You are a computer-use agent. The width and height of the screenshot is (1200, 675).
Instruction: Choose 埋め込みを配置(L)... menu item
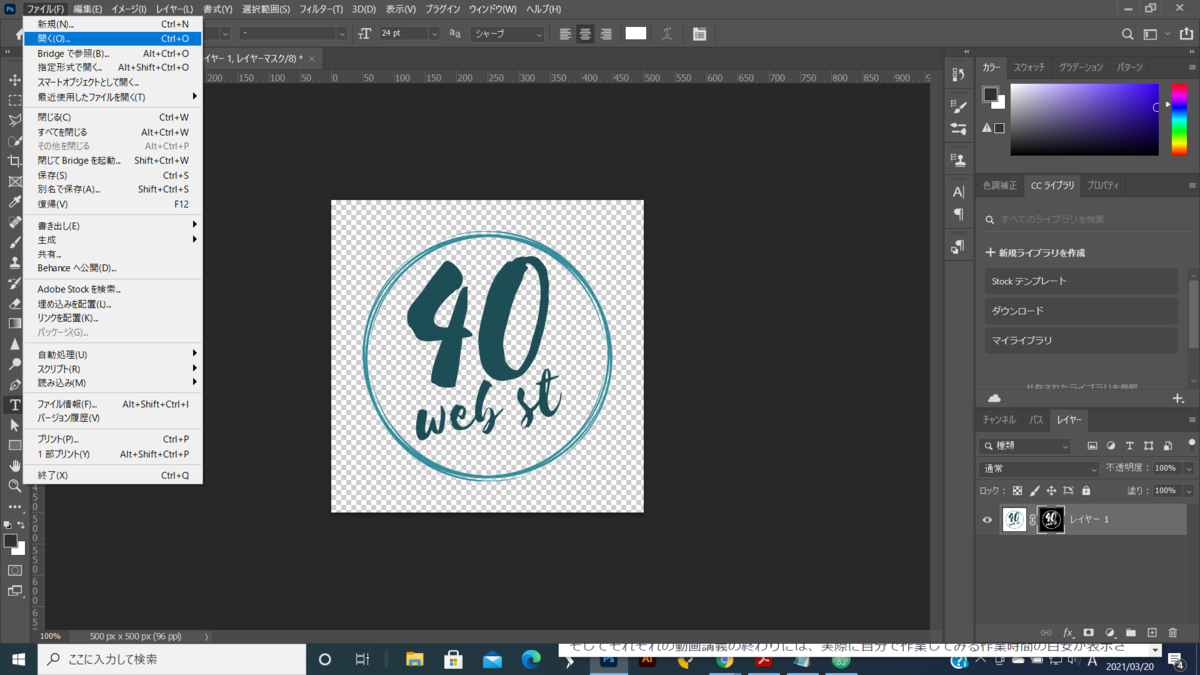[x=113, y=304]
